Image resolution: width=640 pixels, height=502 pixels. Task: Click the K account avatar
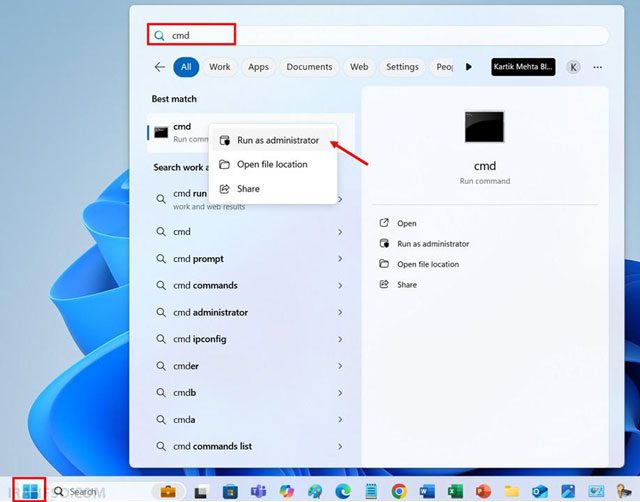point(573,67)
